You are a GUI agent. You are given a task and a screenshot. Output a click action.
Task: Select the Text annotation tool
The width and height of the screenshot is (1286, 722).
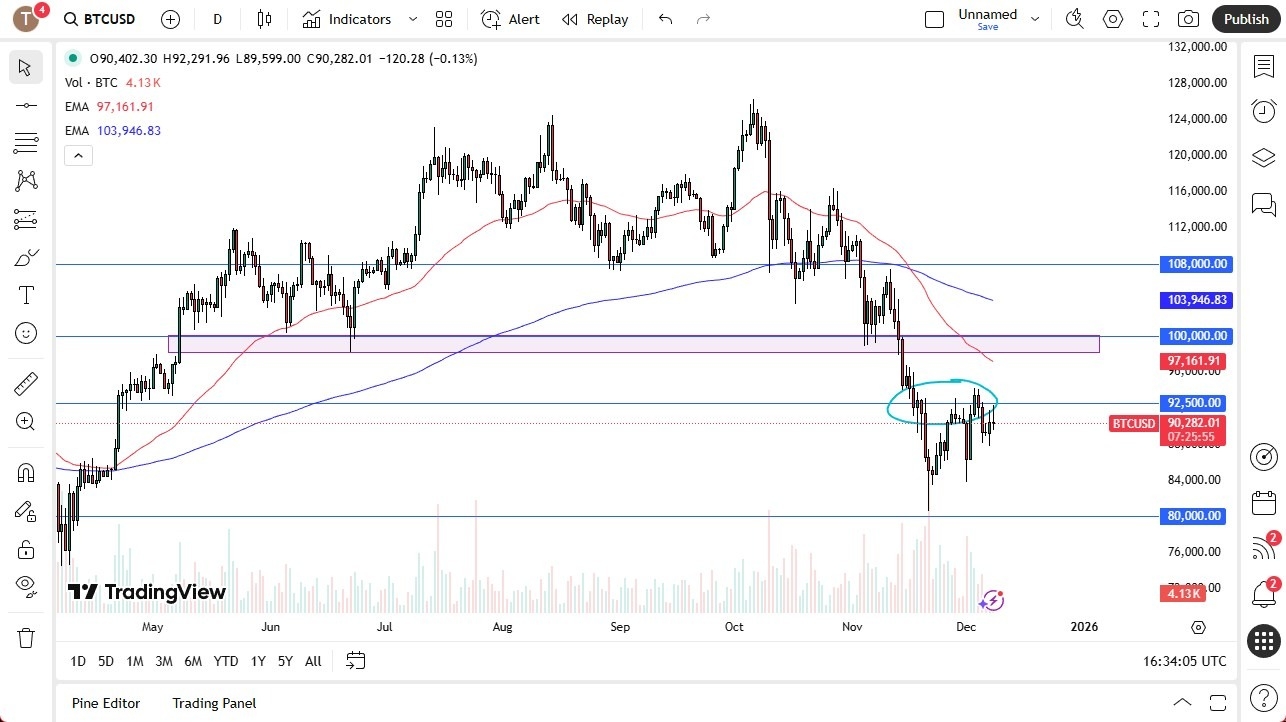[26, 295]
